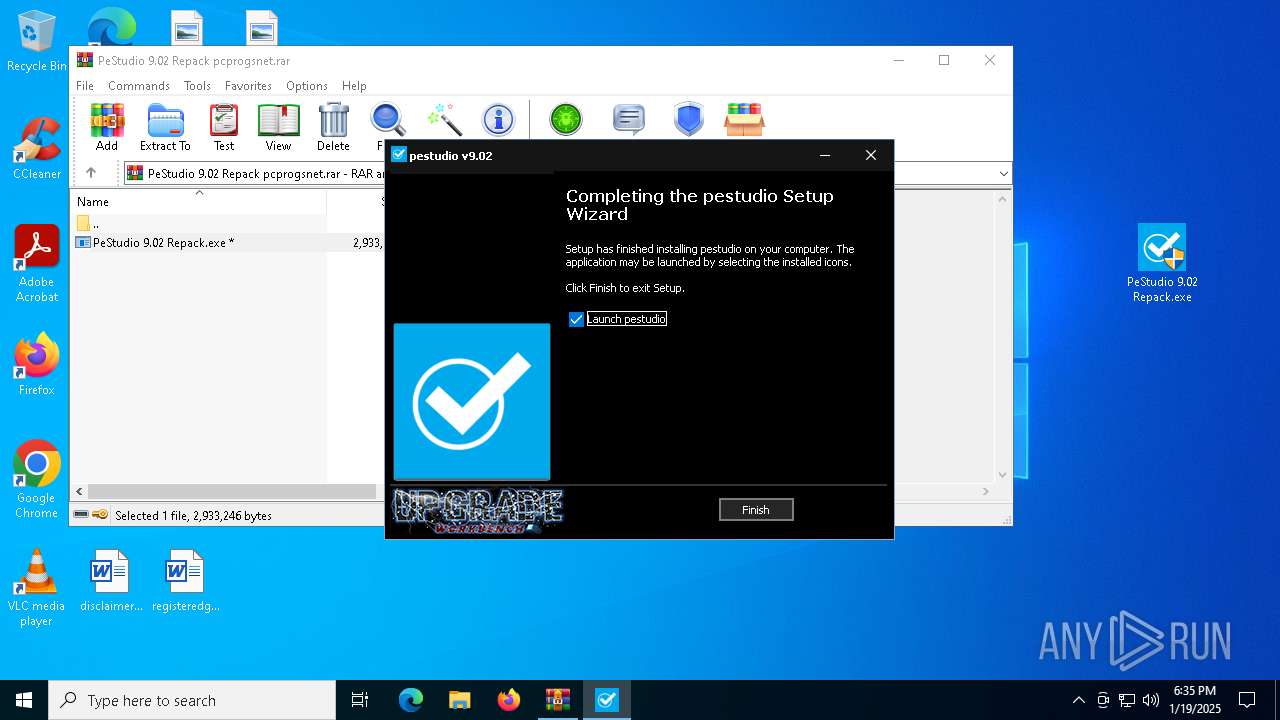Click the volume icon in system tray
This screenshot has height=720, width=1280.
(x=1150, y=700)
